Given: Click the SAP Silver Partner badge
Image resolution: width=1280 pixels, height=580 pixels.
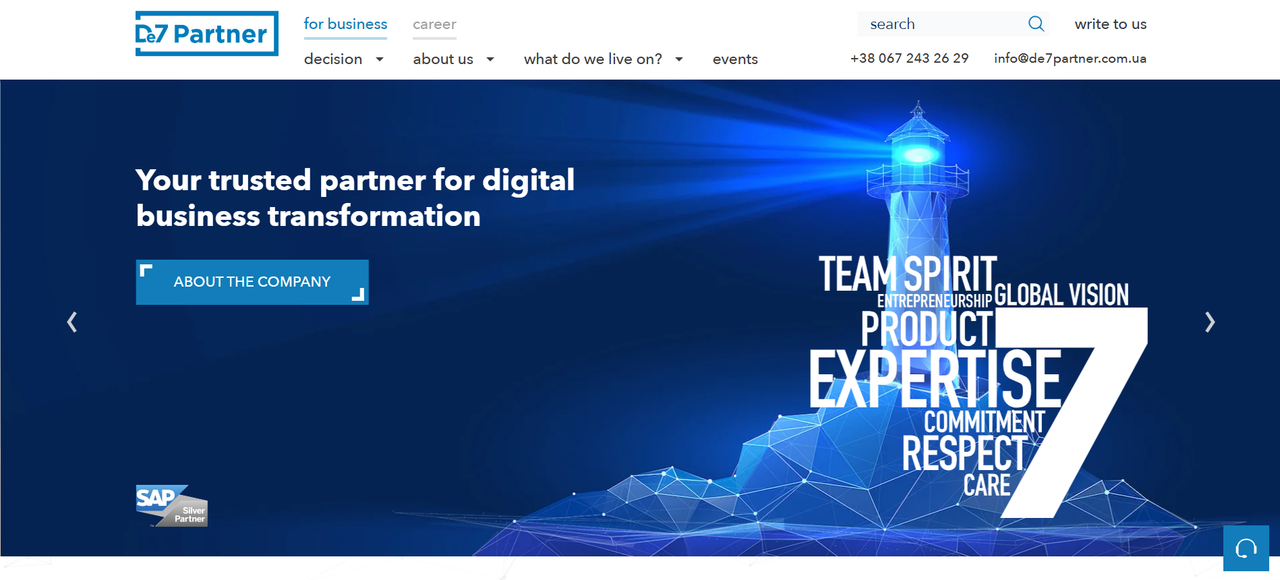Looking at the screenshot, I should click(x=172, y=505).
